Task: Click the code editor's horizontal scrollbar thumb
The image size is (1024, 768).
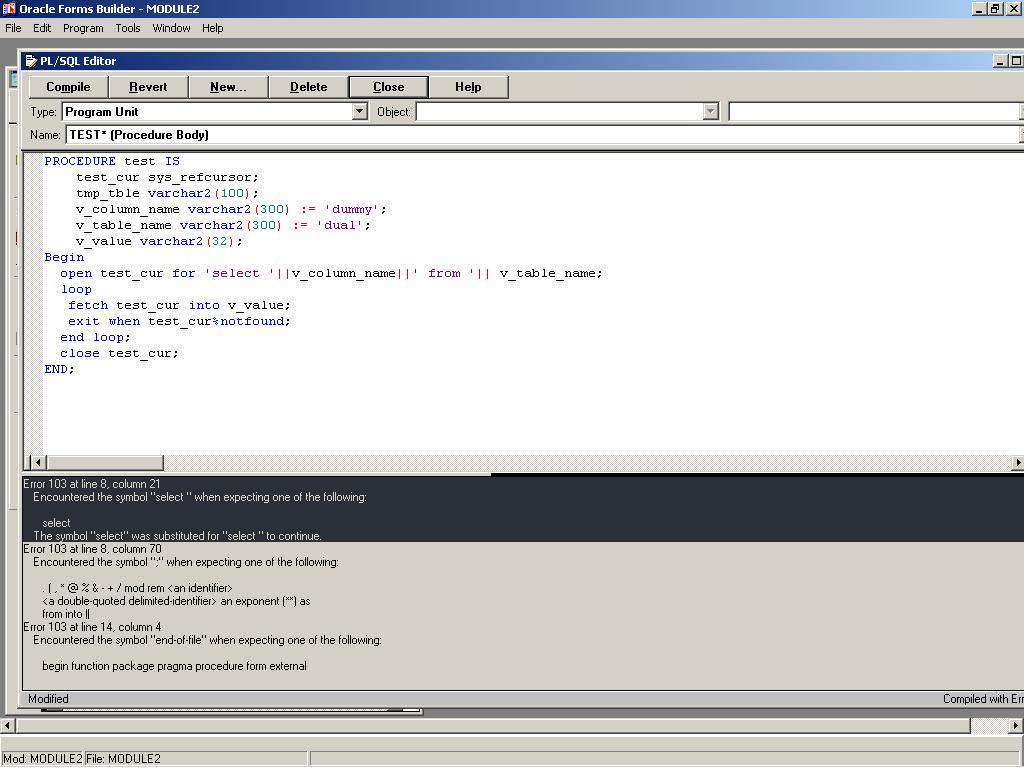Action: (104, 463)
